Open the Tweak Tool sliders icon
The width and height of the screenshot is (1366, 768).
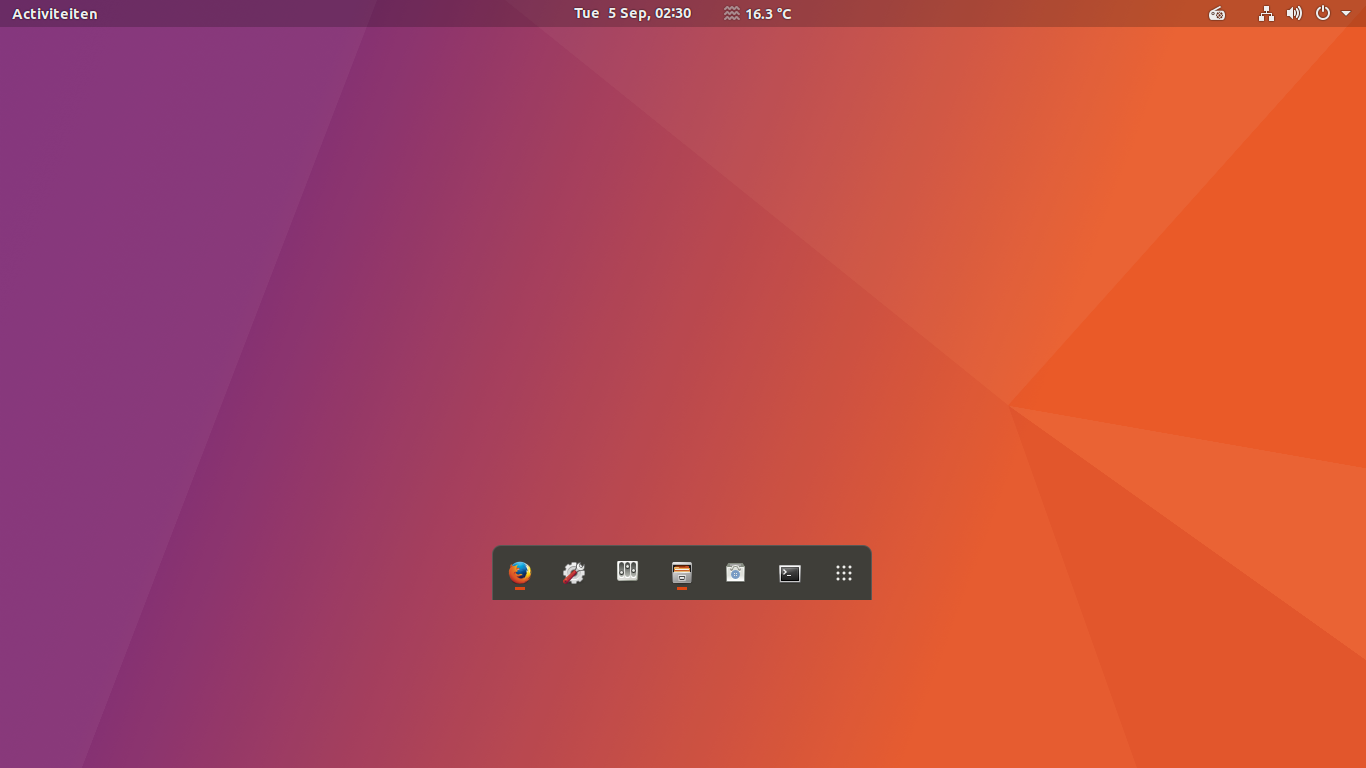click(628, 572)
